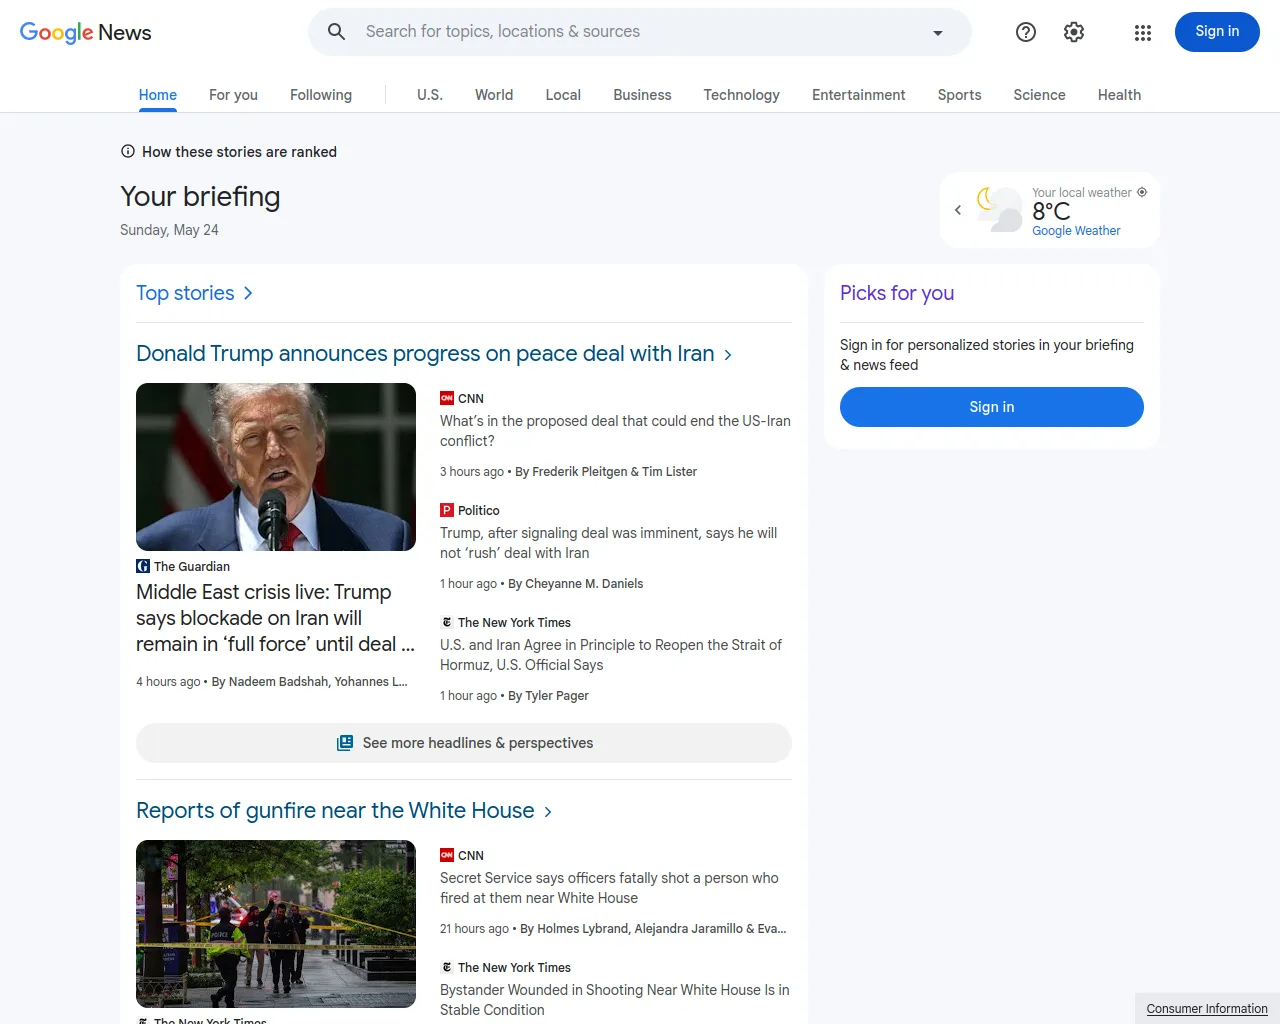Select the Home tab
The width and height of the screenshot is (1280, 1024).
click(158, 95)
